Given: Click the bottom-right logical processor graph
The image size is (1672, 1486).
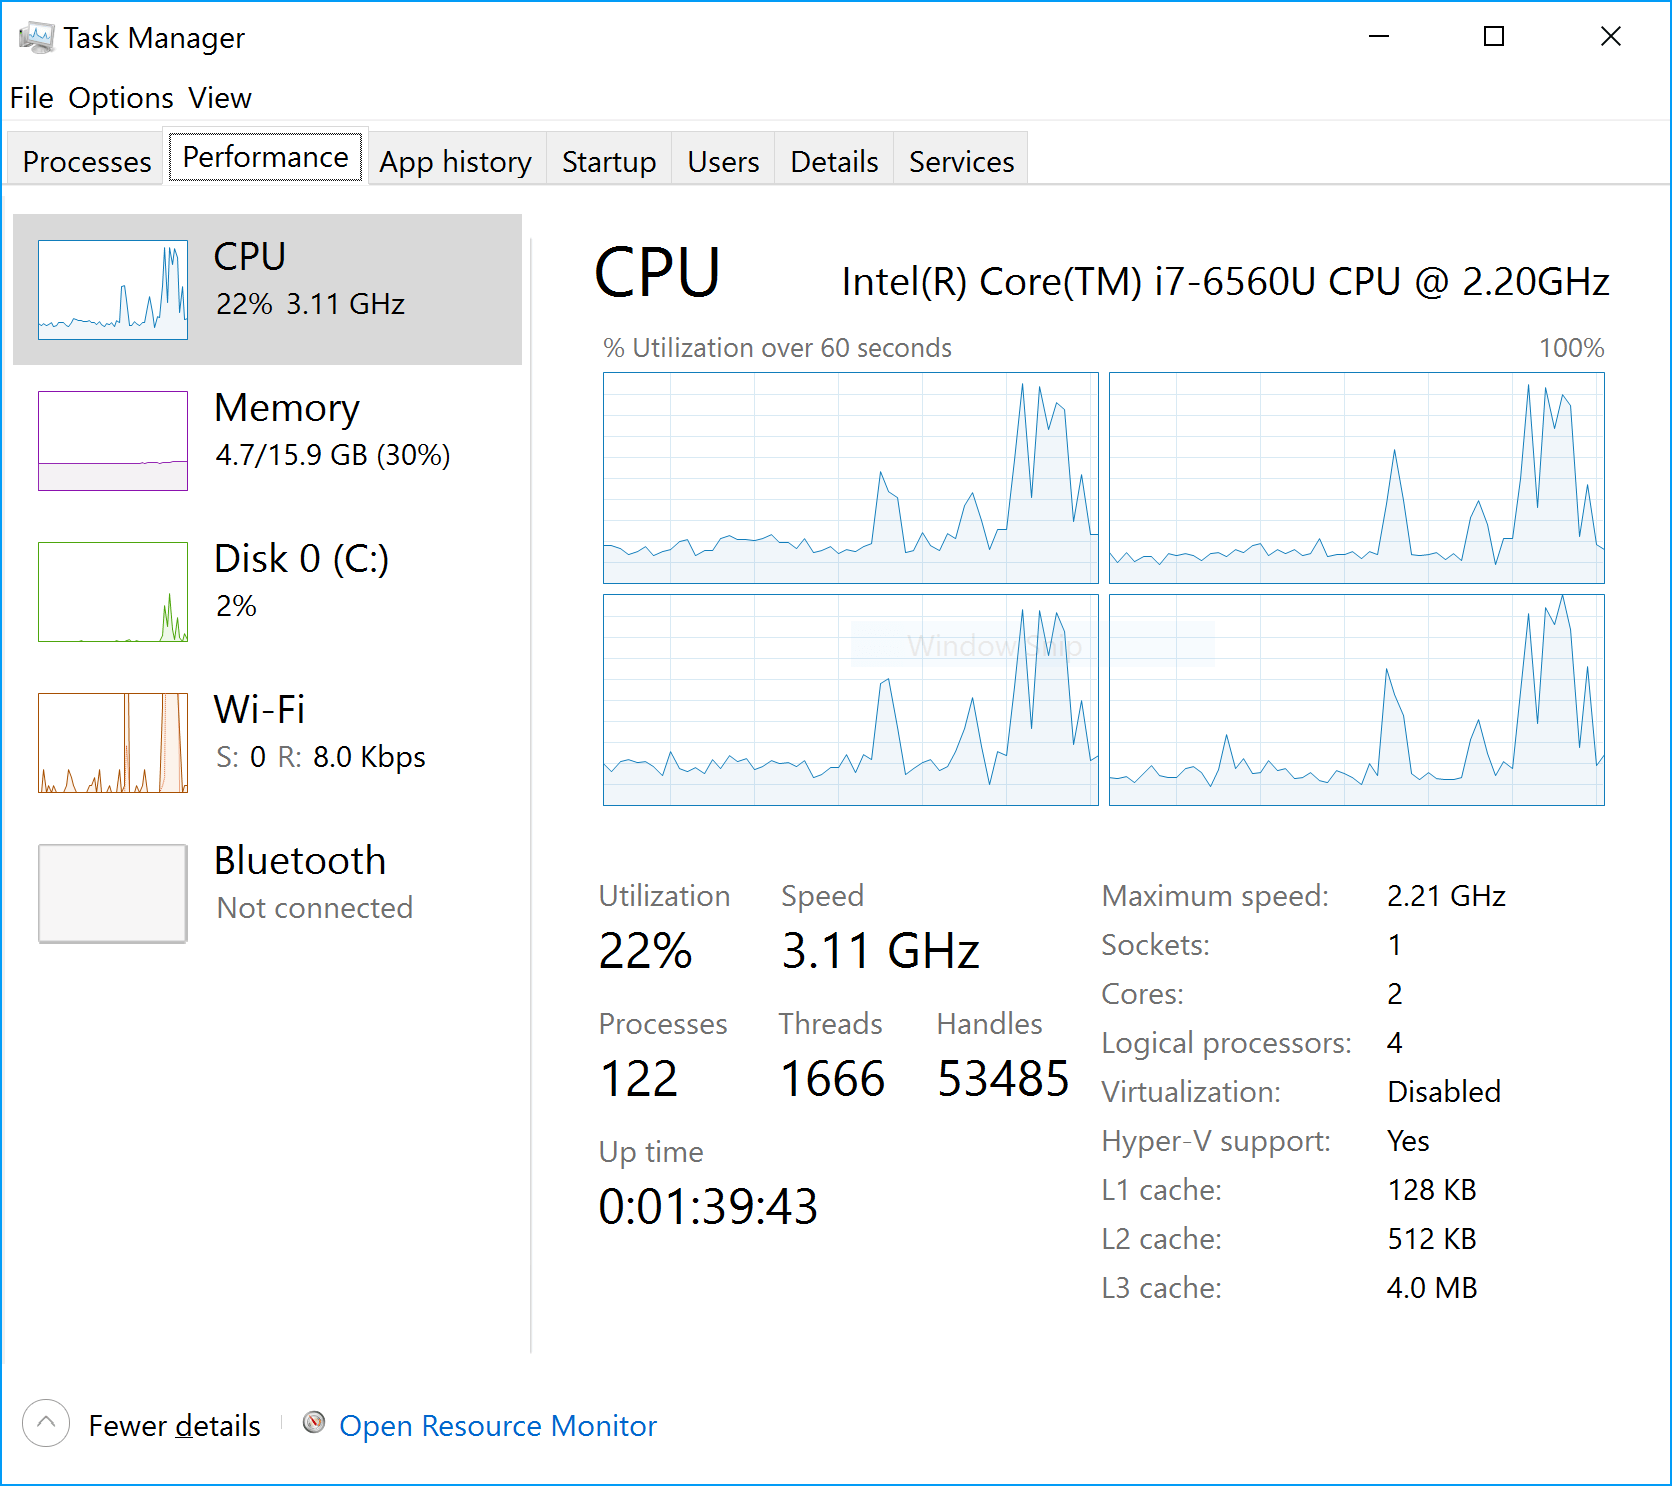Looking at the screenshot, I should (x=1357, y=700).
